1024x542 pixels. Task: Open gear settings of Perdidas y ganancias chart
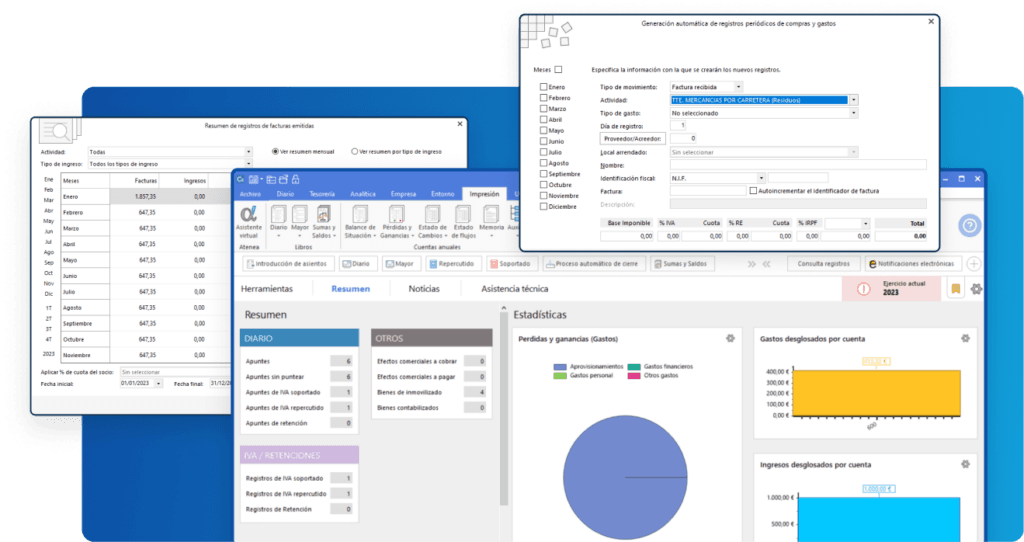730,338
